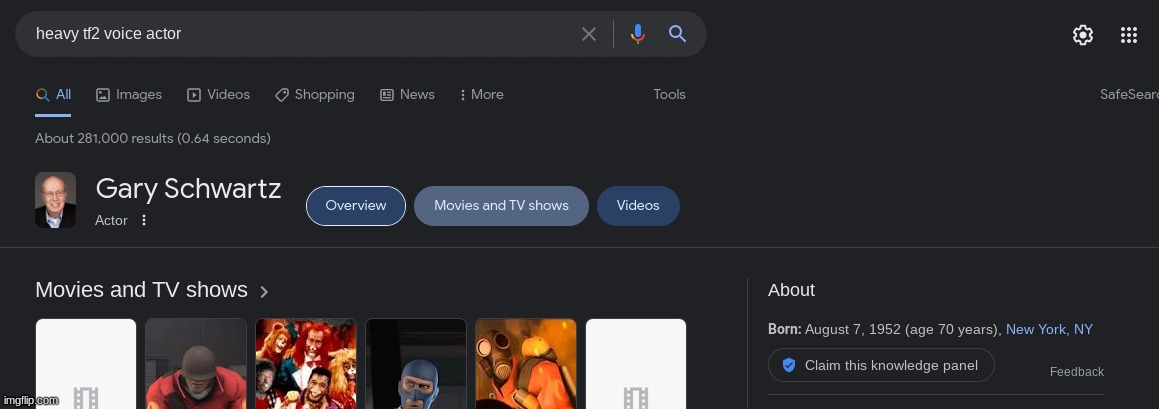The width and height of the screenshot is (1159, 409).
Task: Start voice search with the microphone icon
Action: 637,34
